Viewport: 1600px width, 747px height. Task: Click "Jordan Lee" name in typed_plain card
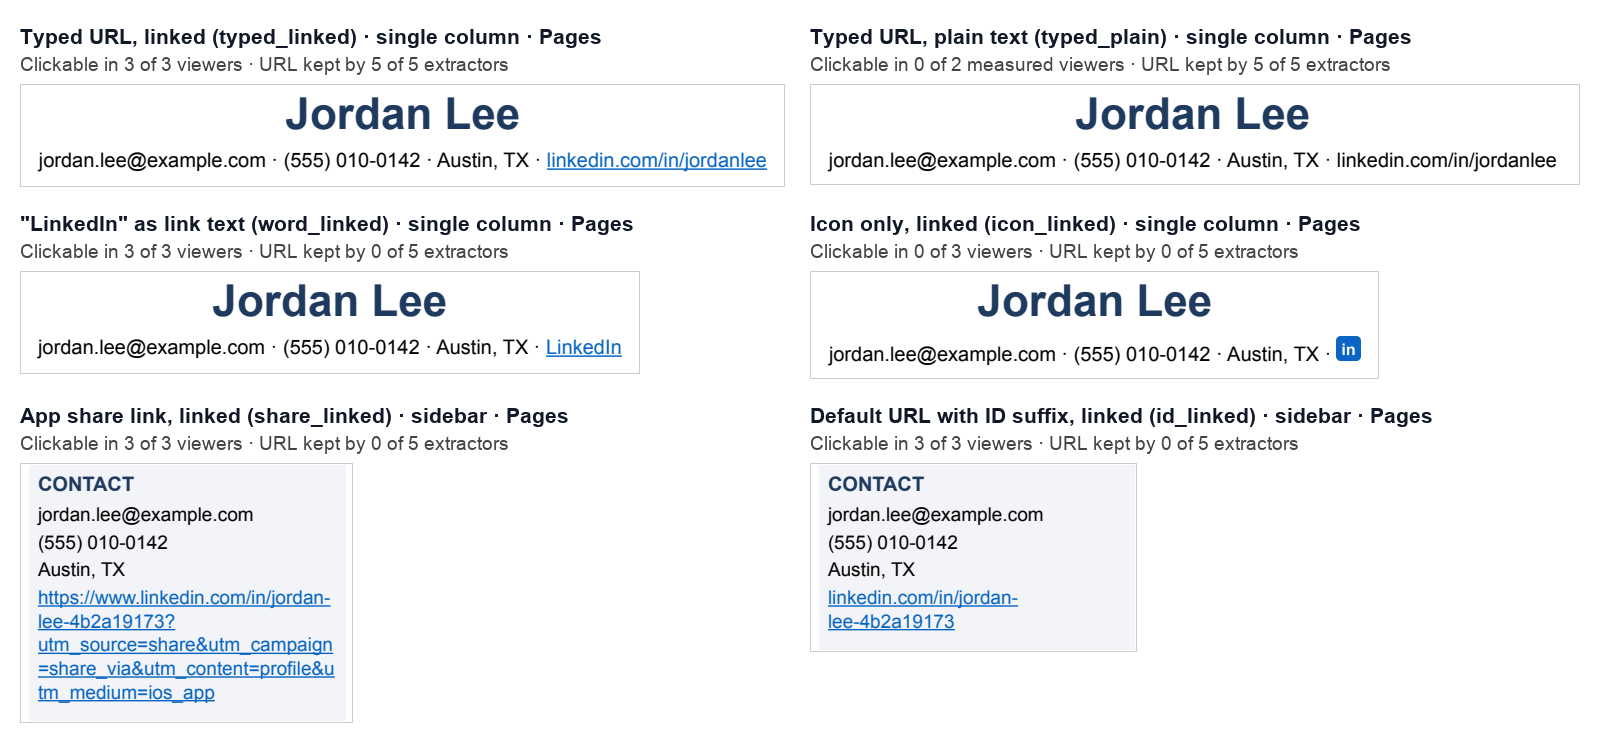[x=1192, y=115]
